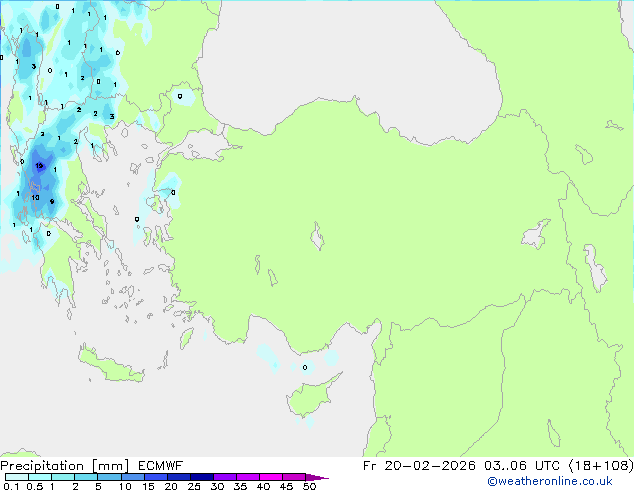
Task: Click legend swatch between 25 and 30
Action: tap(201, 477)
